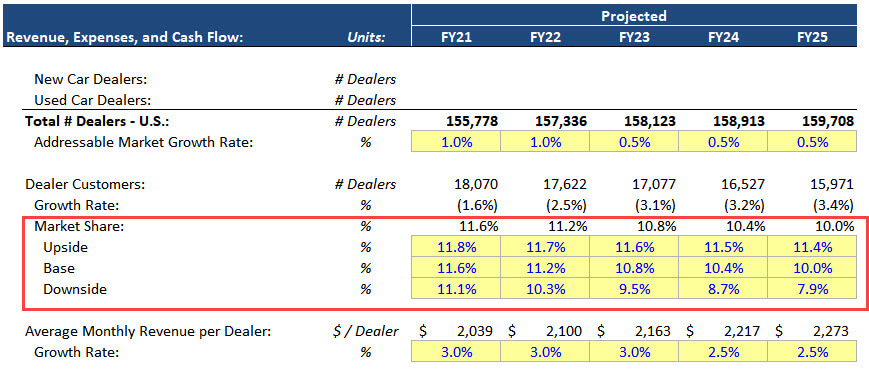
Task: Edit FY22 addressable market growth rate cell
Action: (545, 142)
